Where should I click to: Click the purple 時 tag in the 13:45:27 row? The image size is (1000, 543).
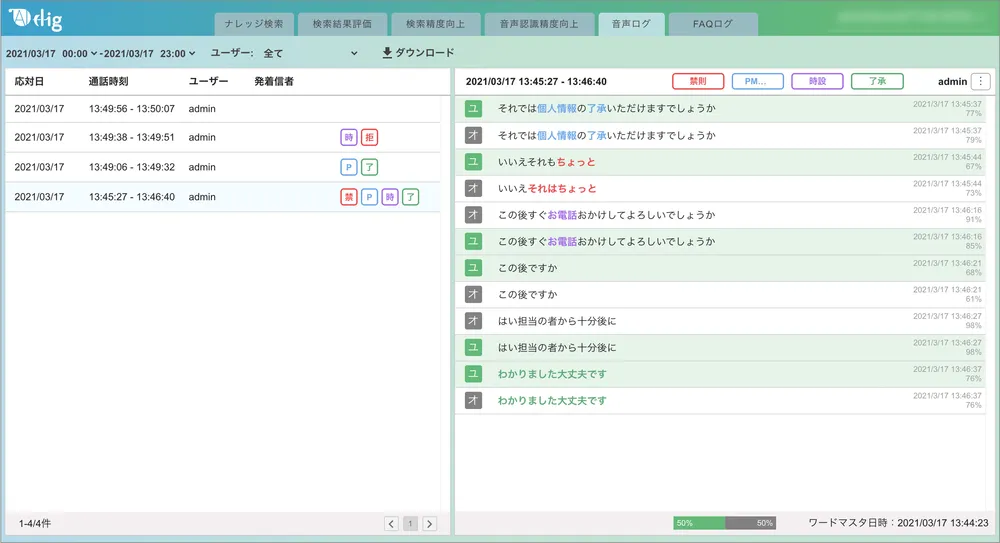click(390, 197)
